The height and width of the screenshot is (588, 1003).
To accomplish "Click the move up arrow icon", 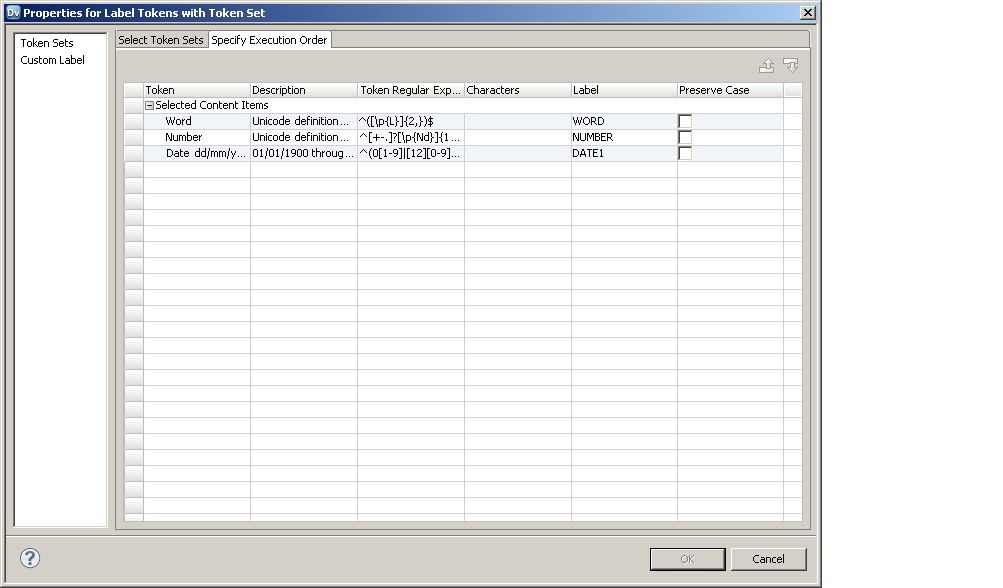I will [x=766, y=65].
